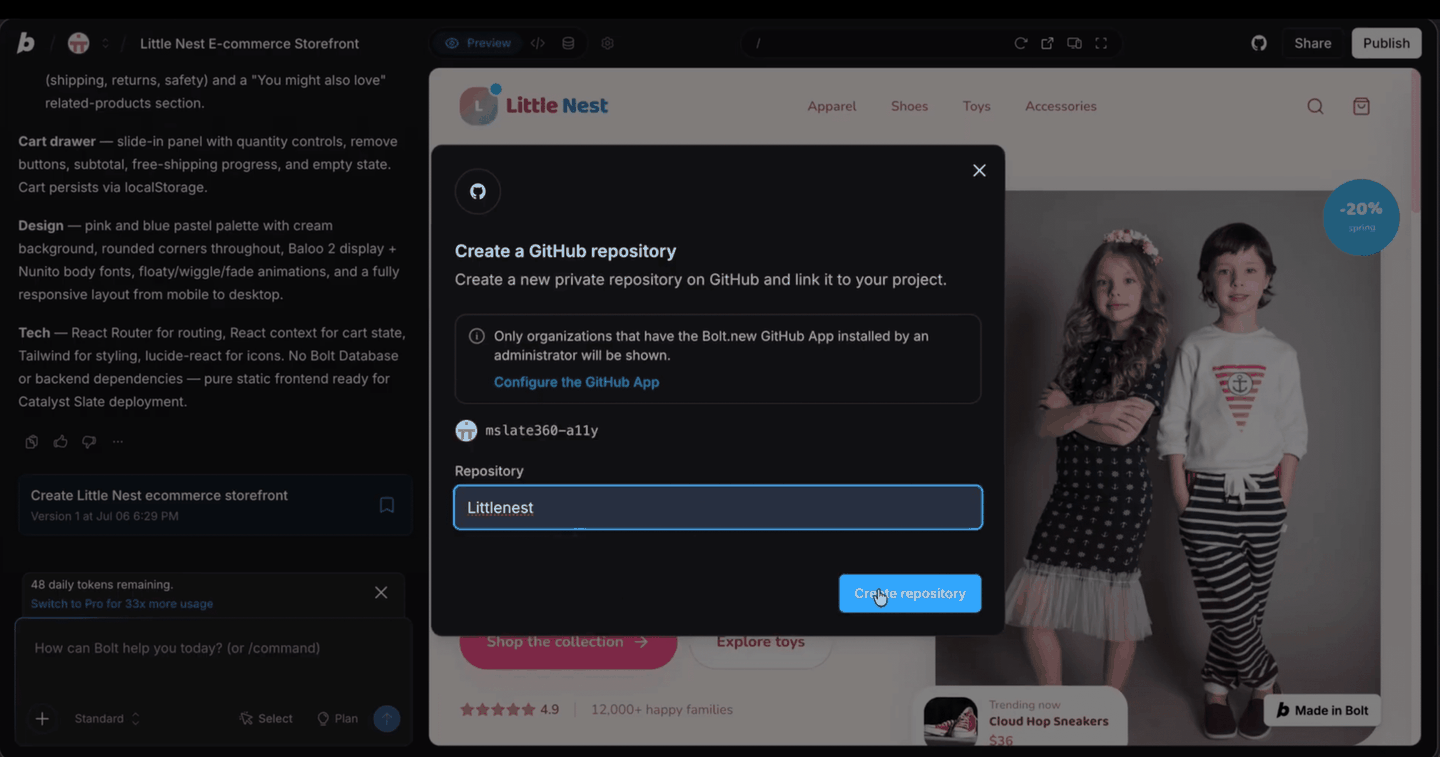This screenshot has height=757, width=1440.
Task: Click the plus attach button in chat
Action: 42,719
